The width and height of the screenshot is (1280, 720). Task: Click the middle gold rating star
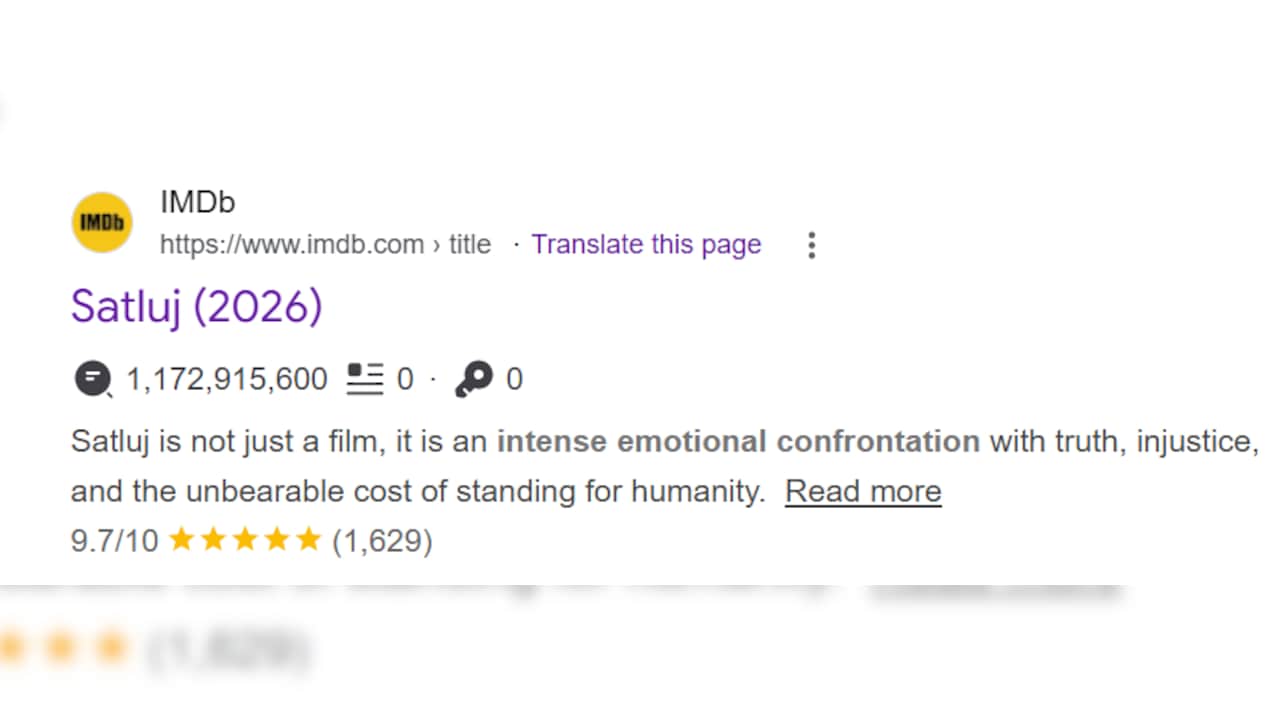pyautogui.click(x=245, y=541)
